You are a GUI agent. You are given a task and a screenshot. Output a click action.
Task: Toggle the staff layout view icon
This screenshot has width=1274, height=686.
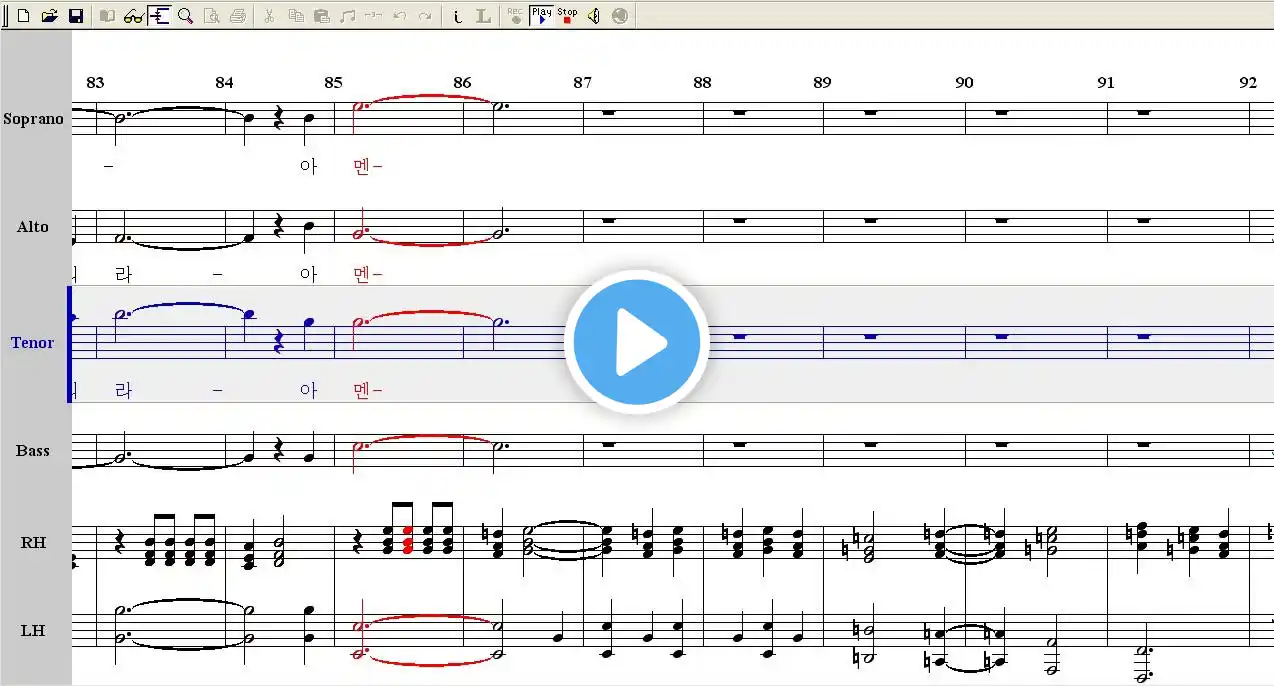(159, 16)
